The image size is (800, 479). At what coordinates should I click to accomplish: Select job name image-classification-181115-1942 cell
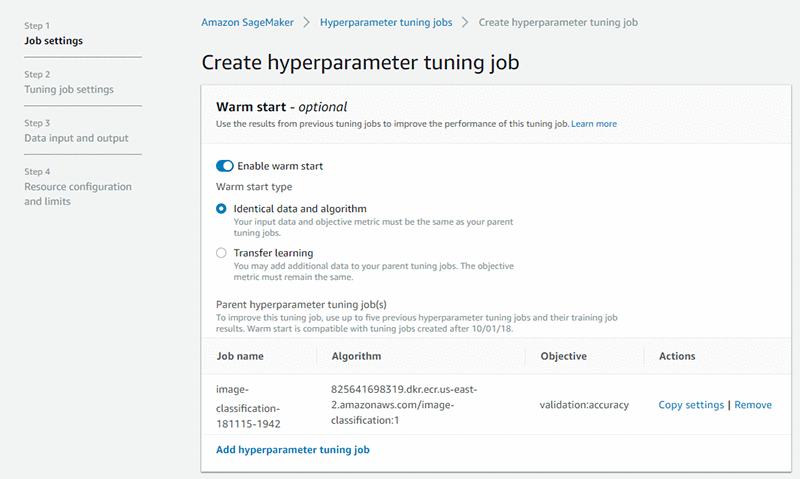[x=248, y=407]
